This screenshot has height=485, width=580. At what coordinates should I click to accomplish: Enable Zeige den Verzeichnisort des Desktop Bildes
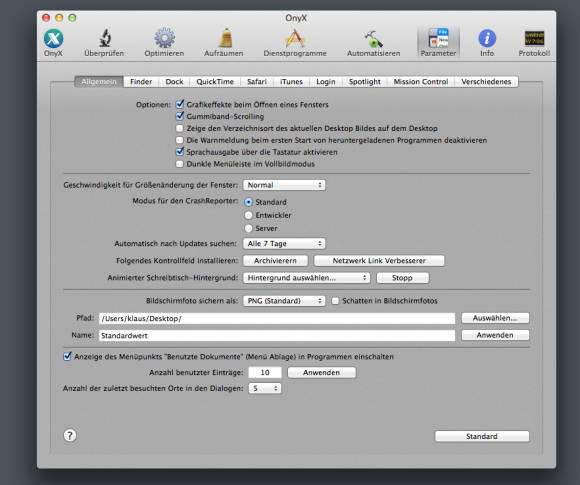(x=179, y=128)
